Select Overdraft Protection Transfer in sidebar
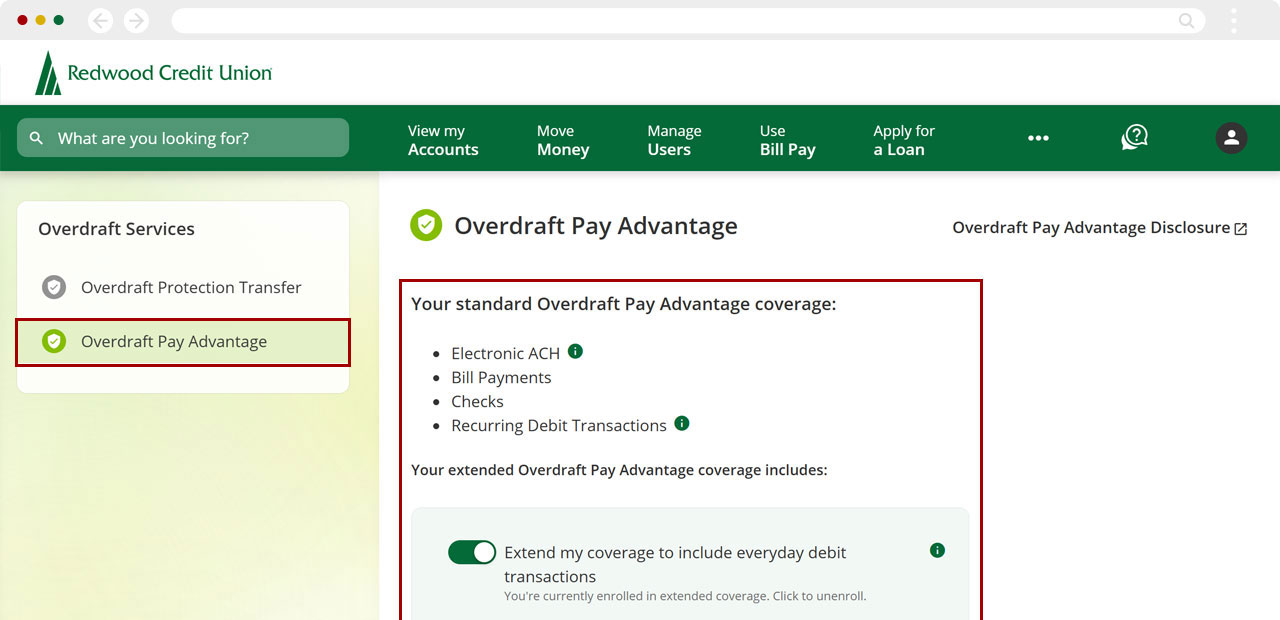The image size is (1280, 620). click(x=190, y=287)
